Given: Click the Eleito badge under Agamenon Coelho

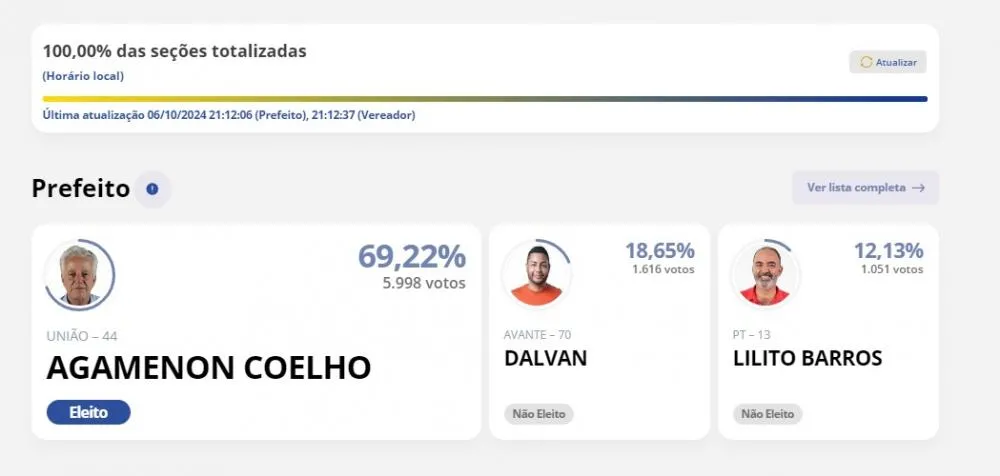Looking at the screenshot, I should tap(89, 412).
